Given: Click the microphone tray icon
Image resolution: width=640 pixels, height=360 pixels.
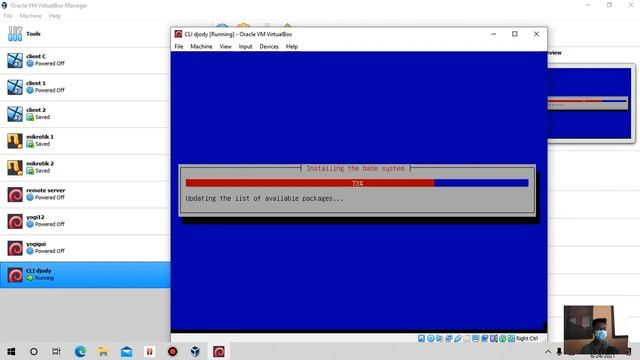Looking at the screenshot, I should coord(559,351).
